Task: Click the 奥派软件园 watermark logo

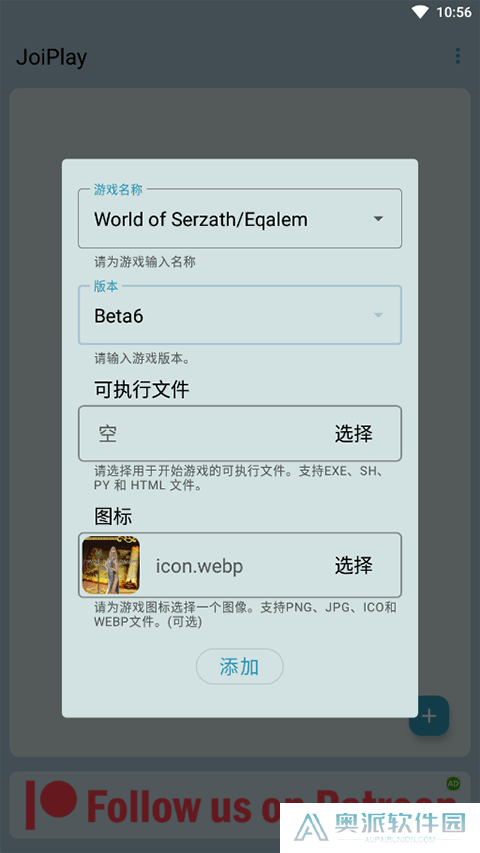Action: pos(380,827)
